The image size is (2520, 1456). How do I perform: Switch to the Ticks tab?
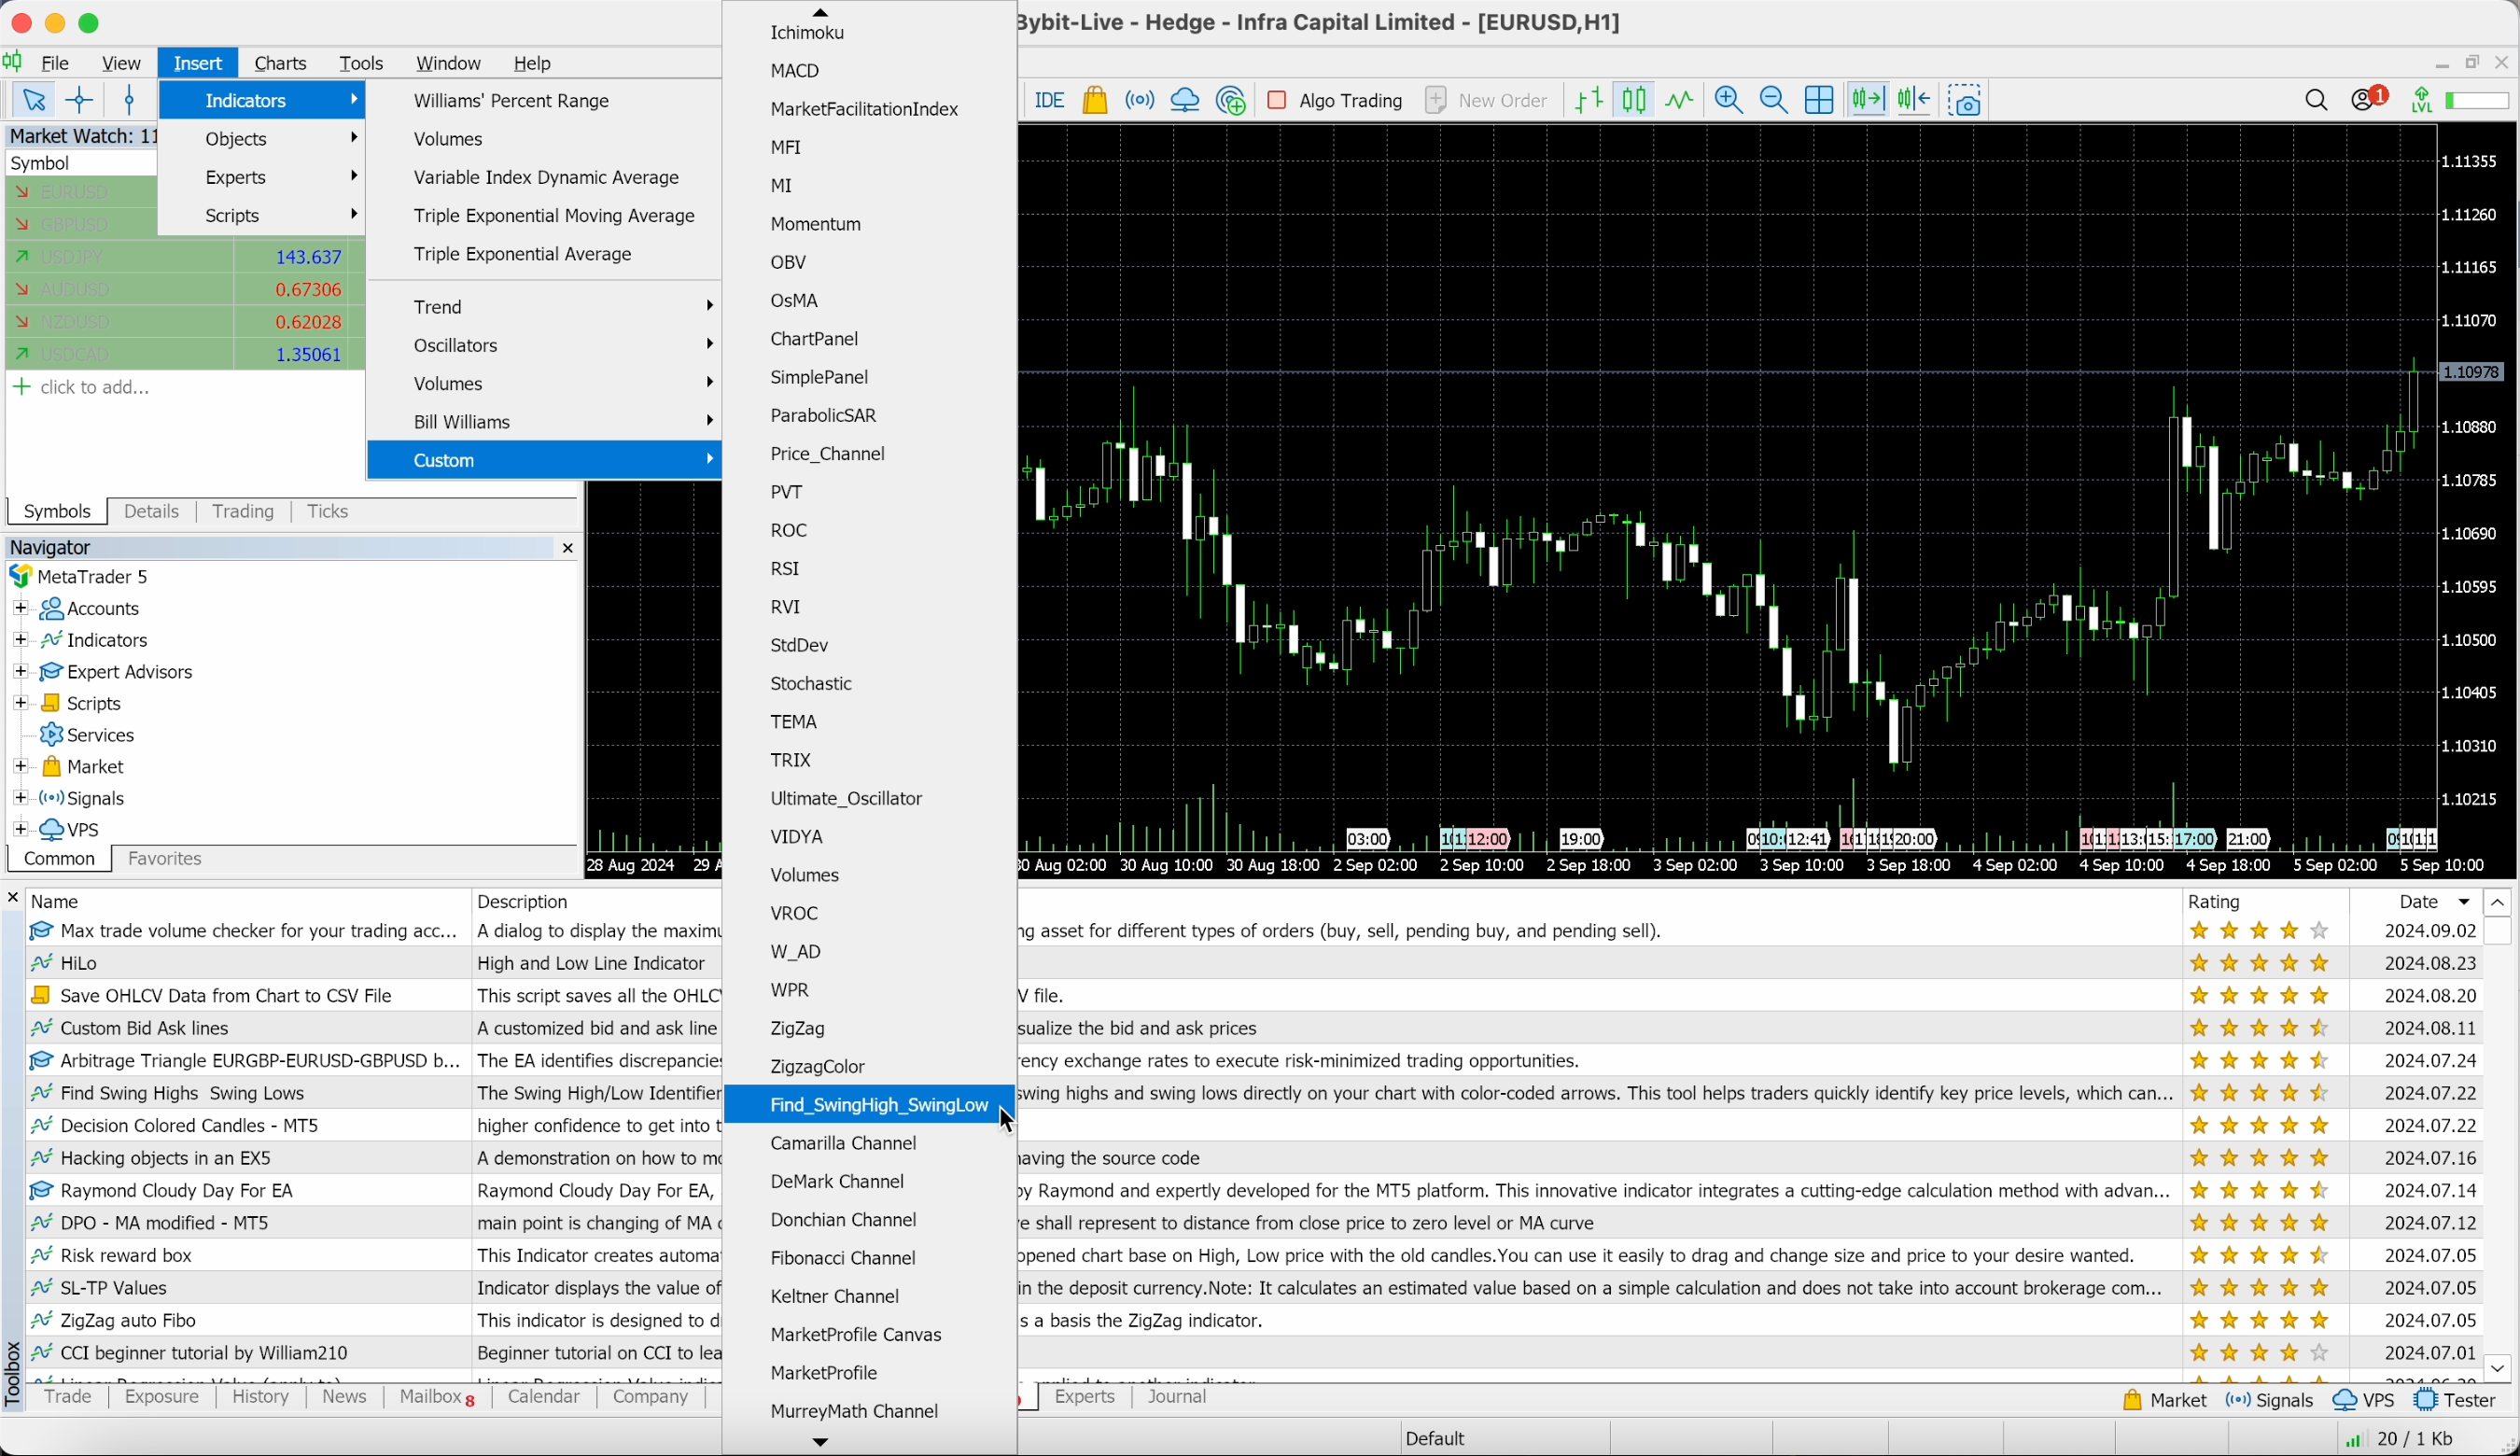(328, 511)
